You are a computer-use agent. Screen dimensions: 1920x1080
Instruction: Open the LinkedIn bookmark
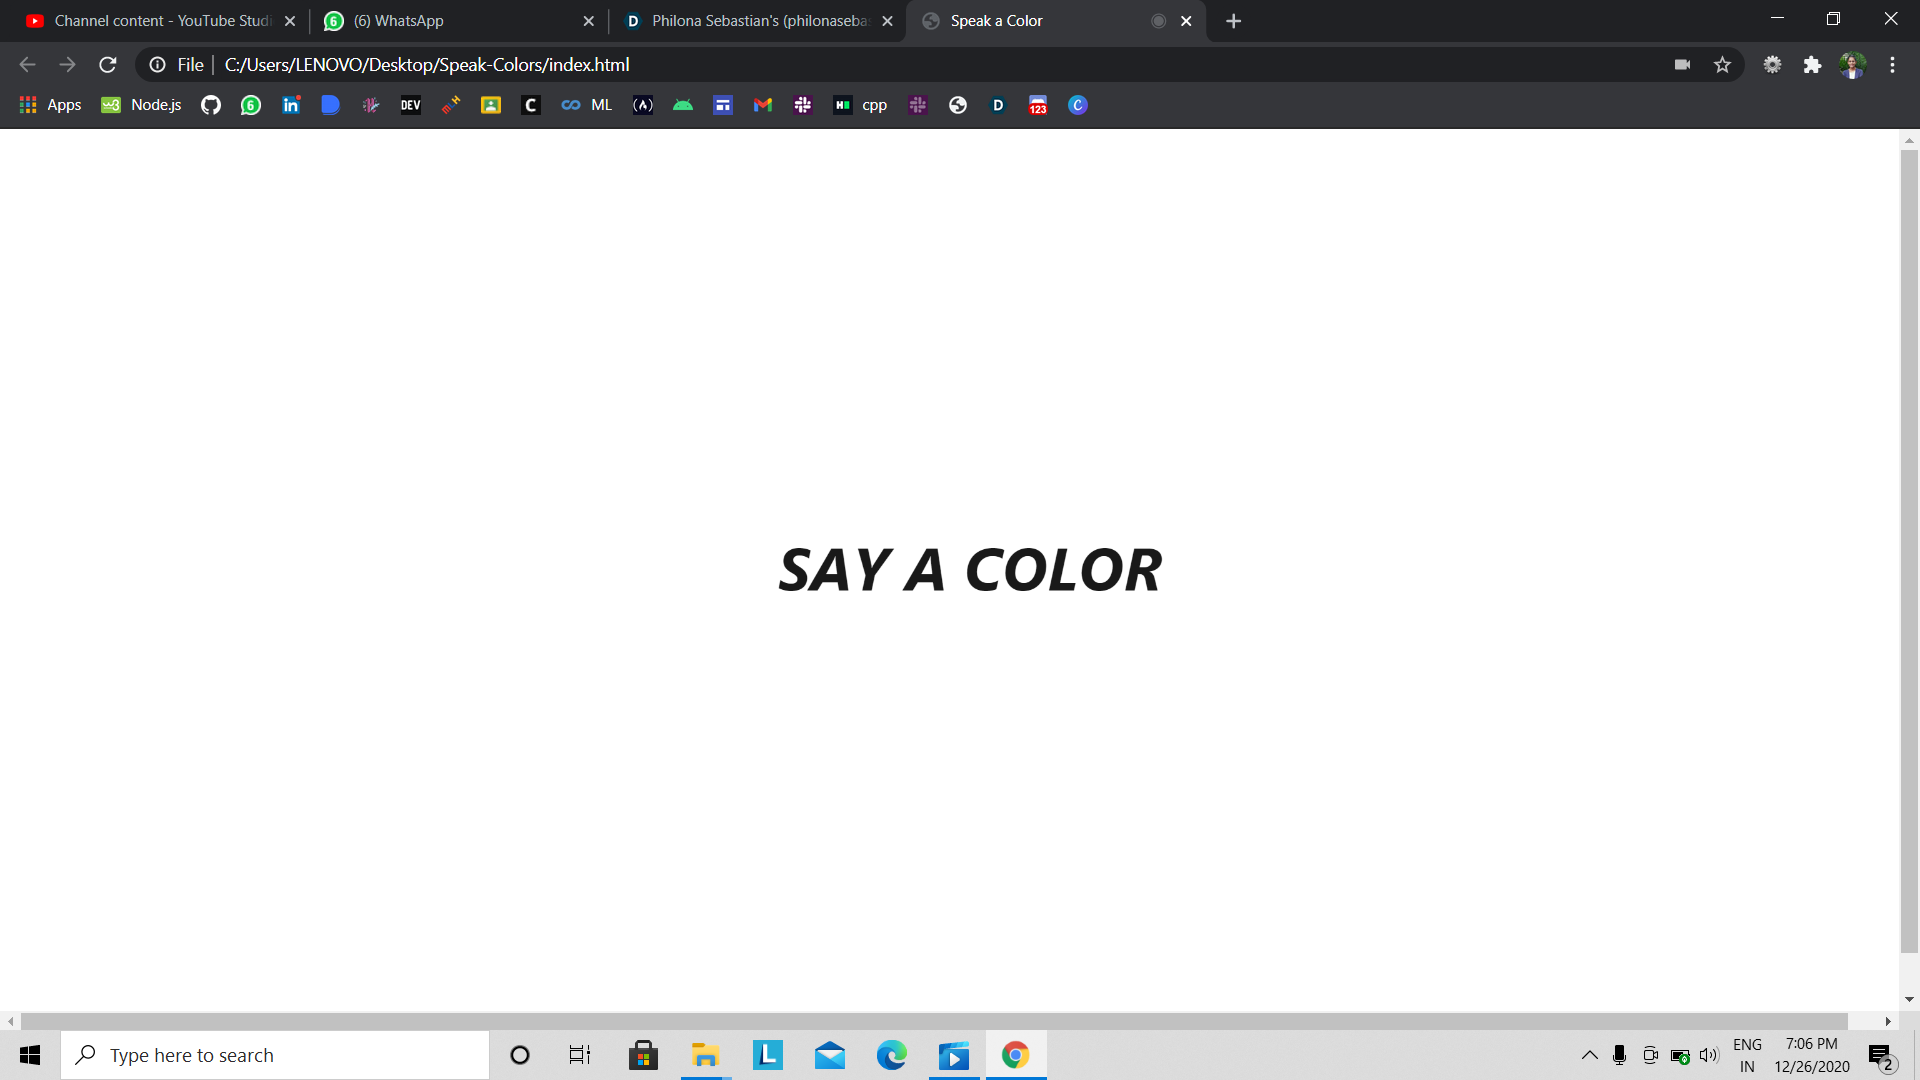pos(291,105)
